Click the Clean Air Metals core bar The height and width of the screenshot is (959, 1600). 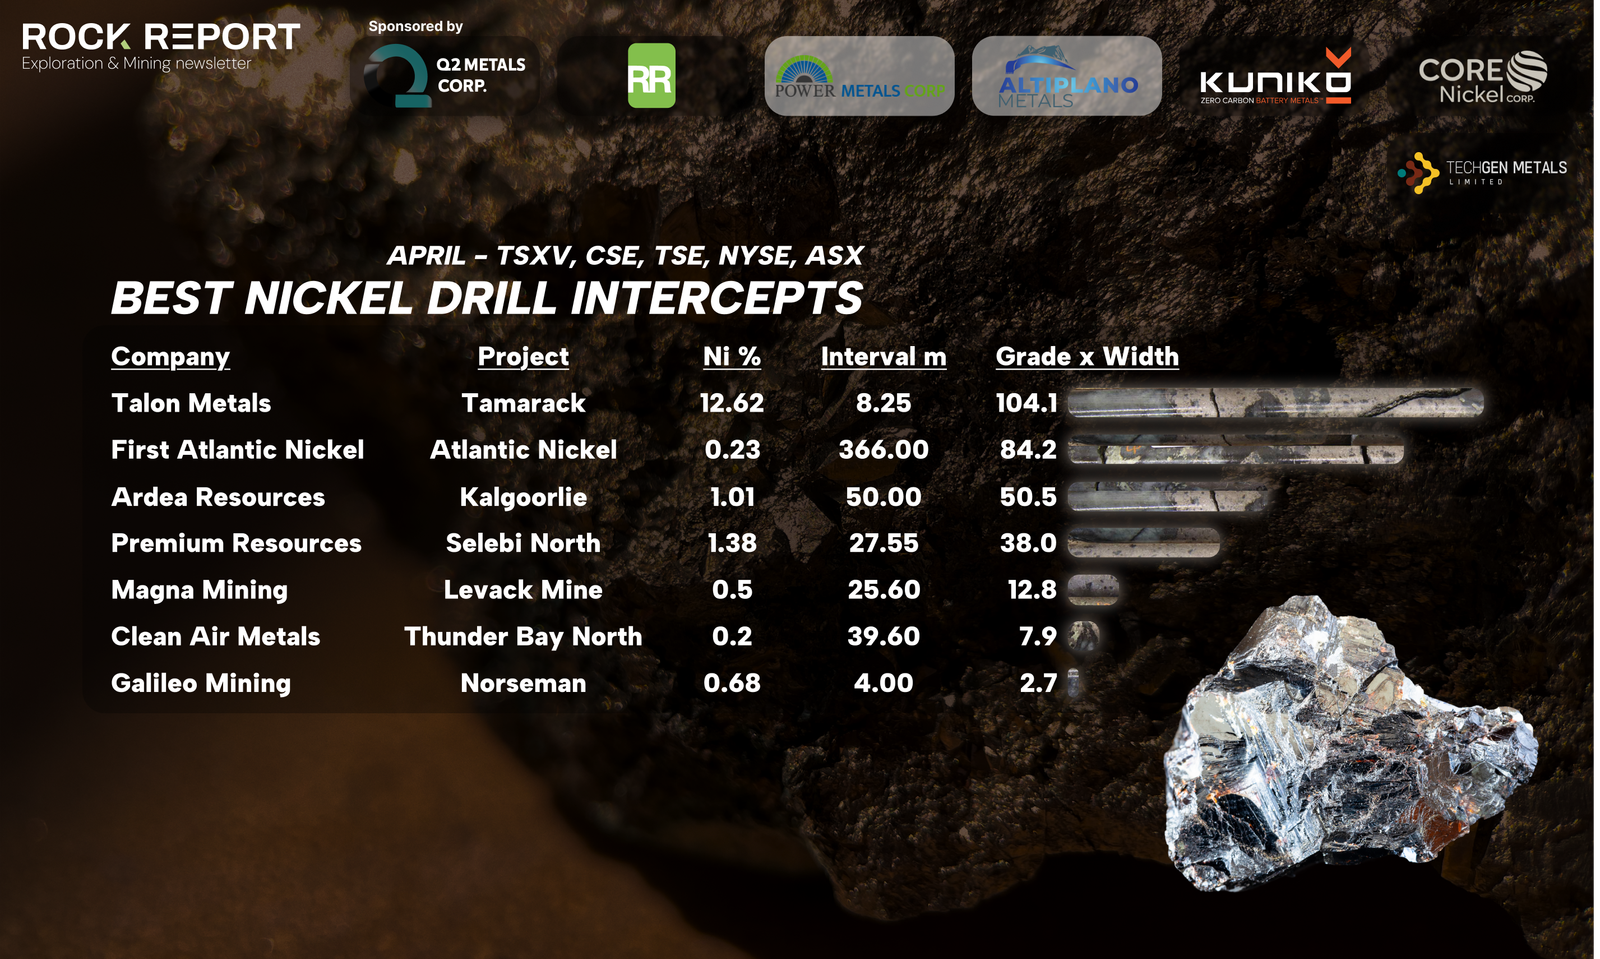point(1084,636)
